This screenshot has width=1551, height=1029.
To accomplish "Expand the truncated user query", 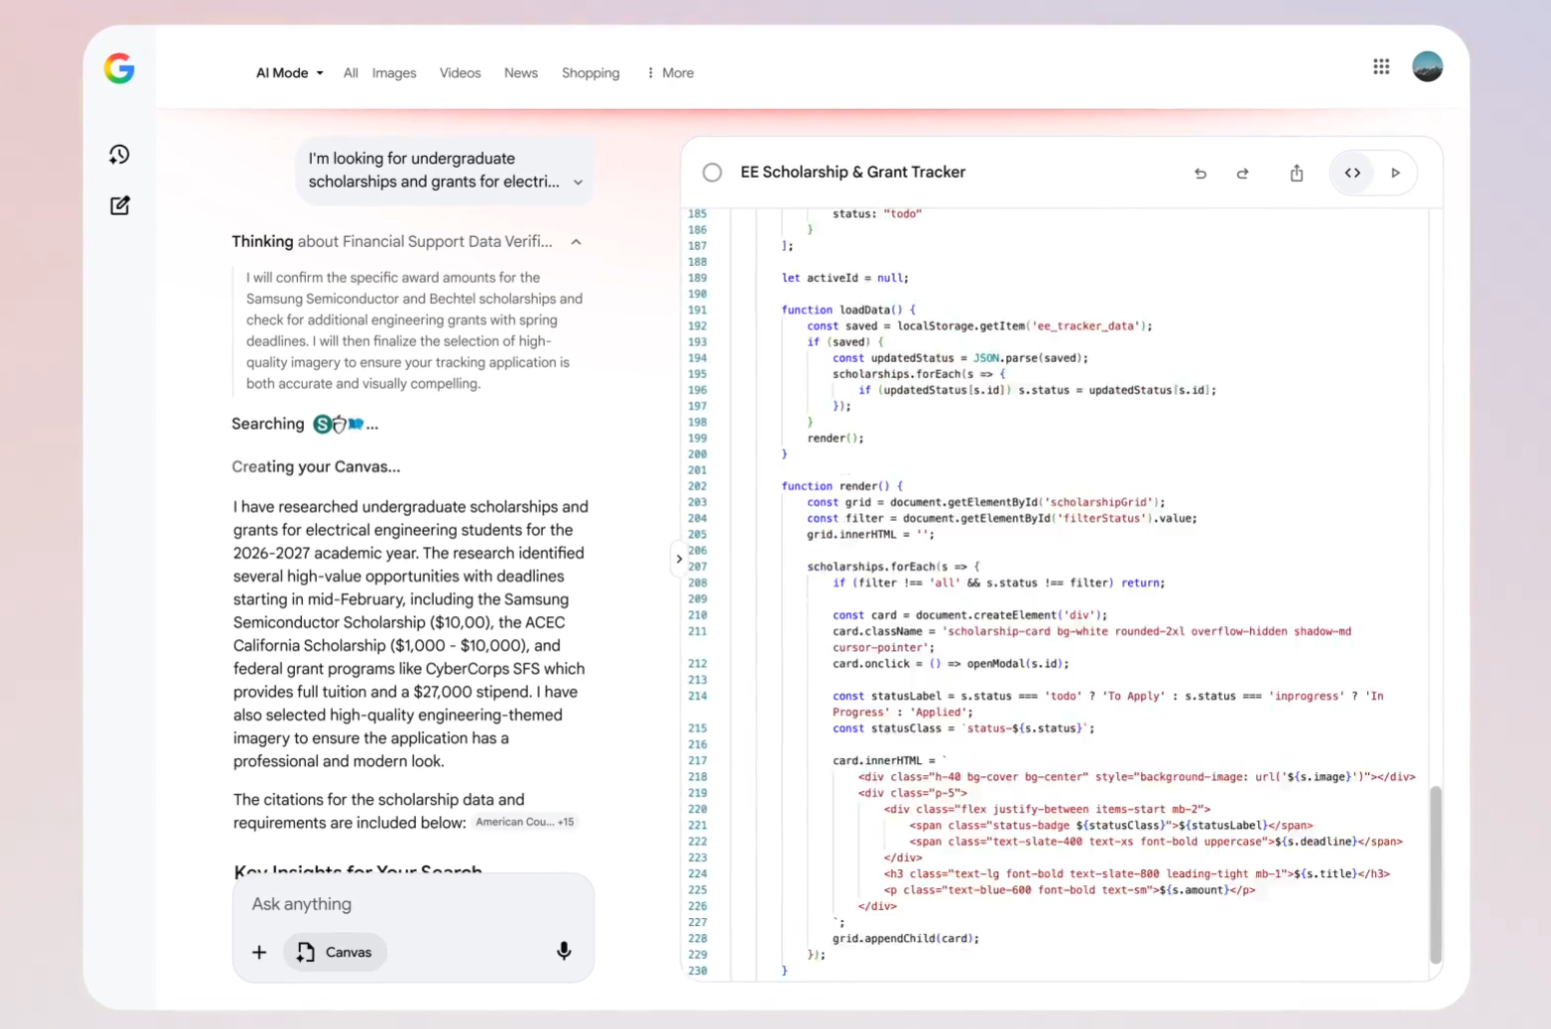I will 577,182.
